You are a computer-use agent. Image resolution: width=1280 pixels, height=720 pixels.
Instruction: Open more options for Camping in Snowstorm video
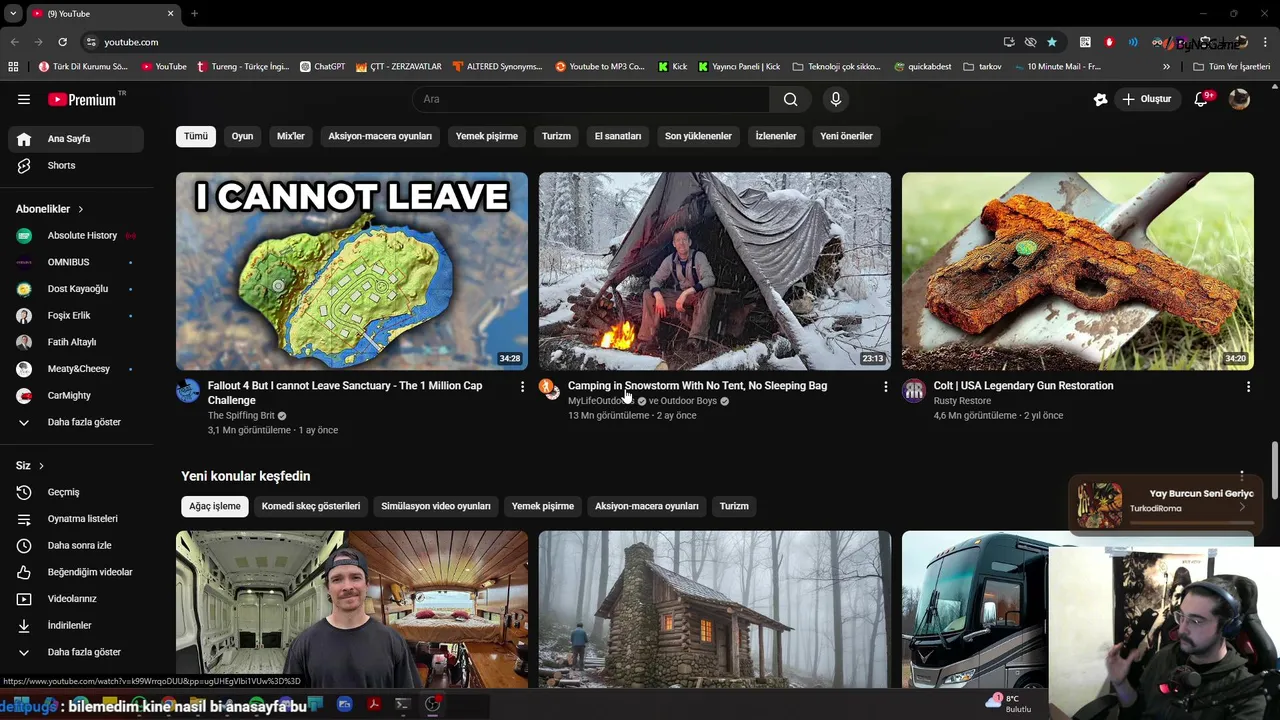(885, 386)
